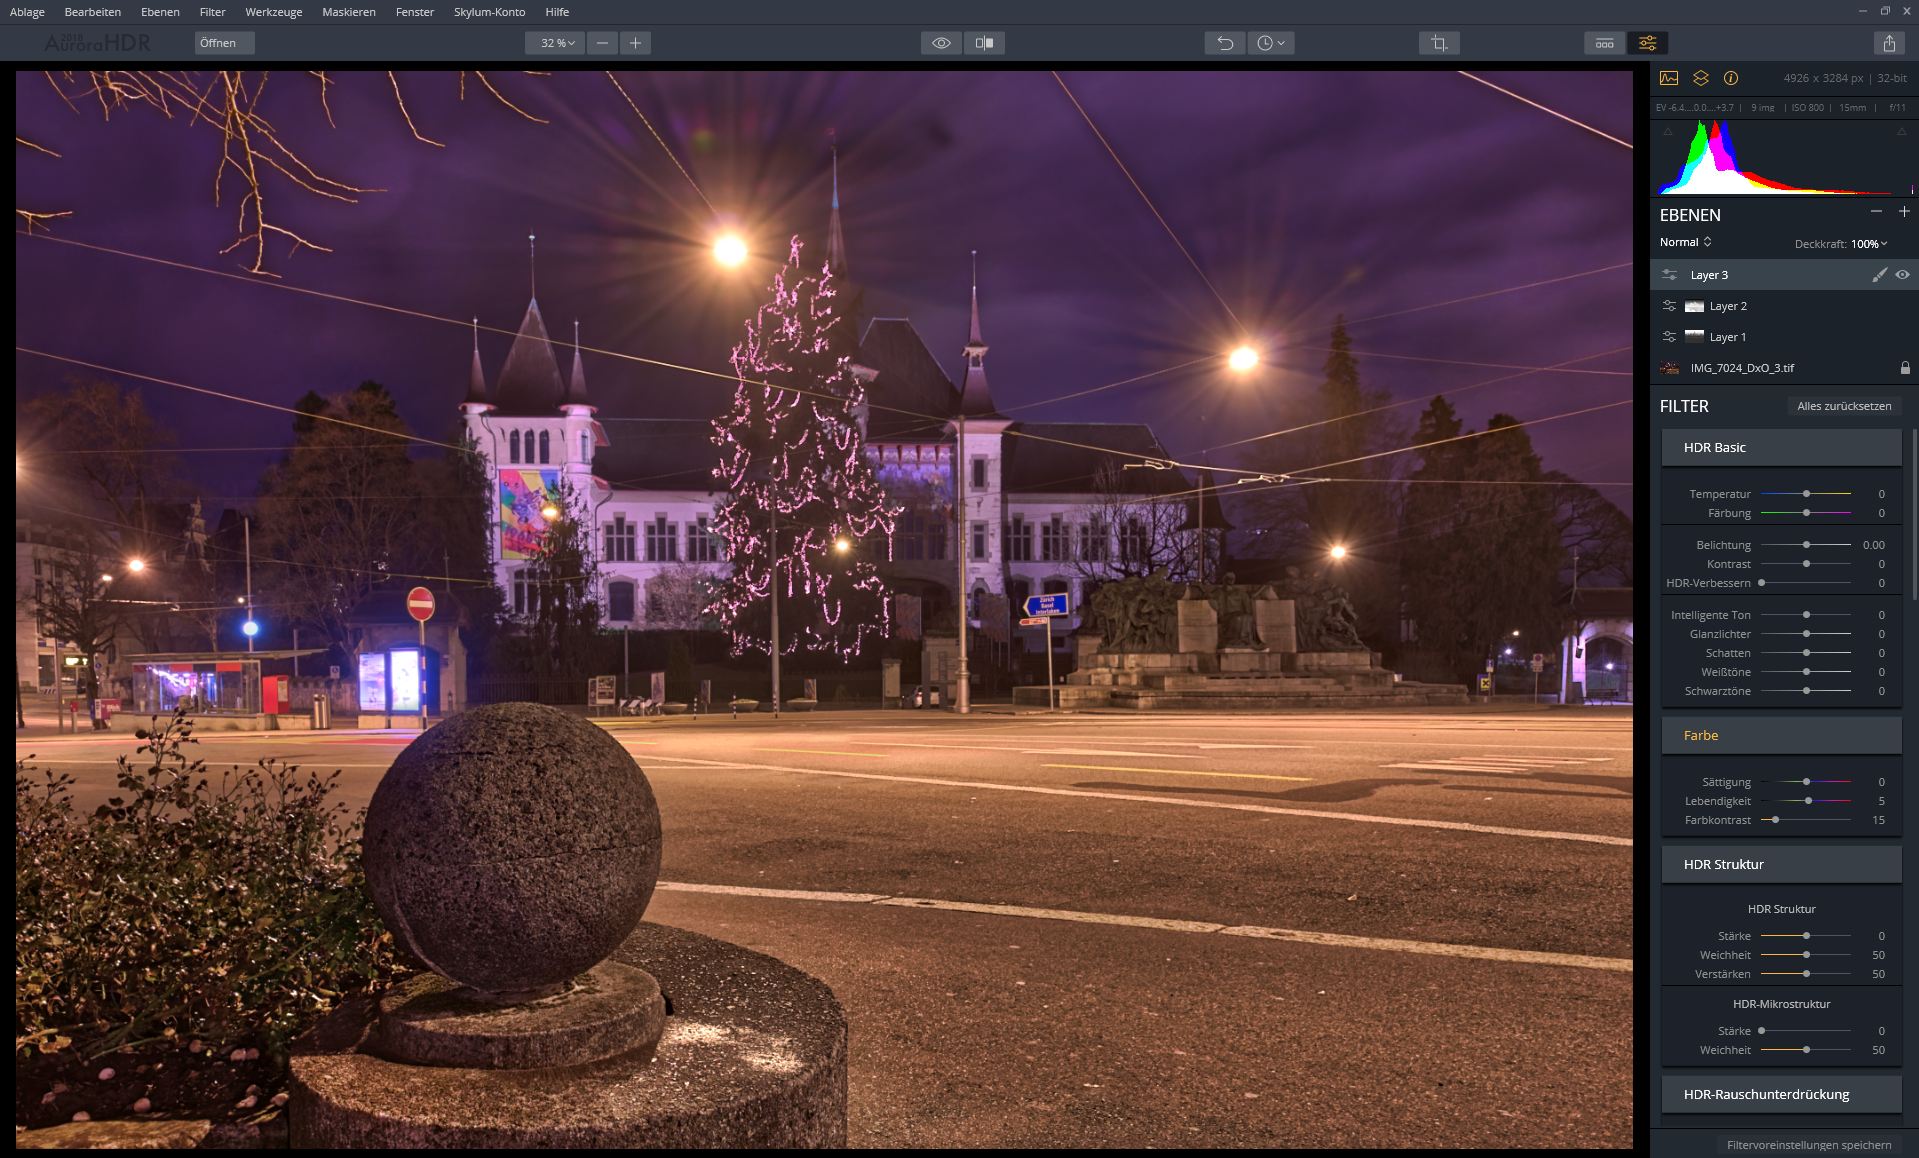Select the Crop tool
1919x1158 pixels.
(1439, 43)
